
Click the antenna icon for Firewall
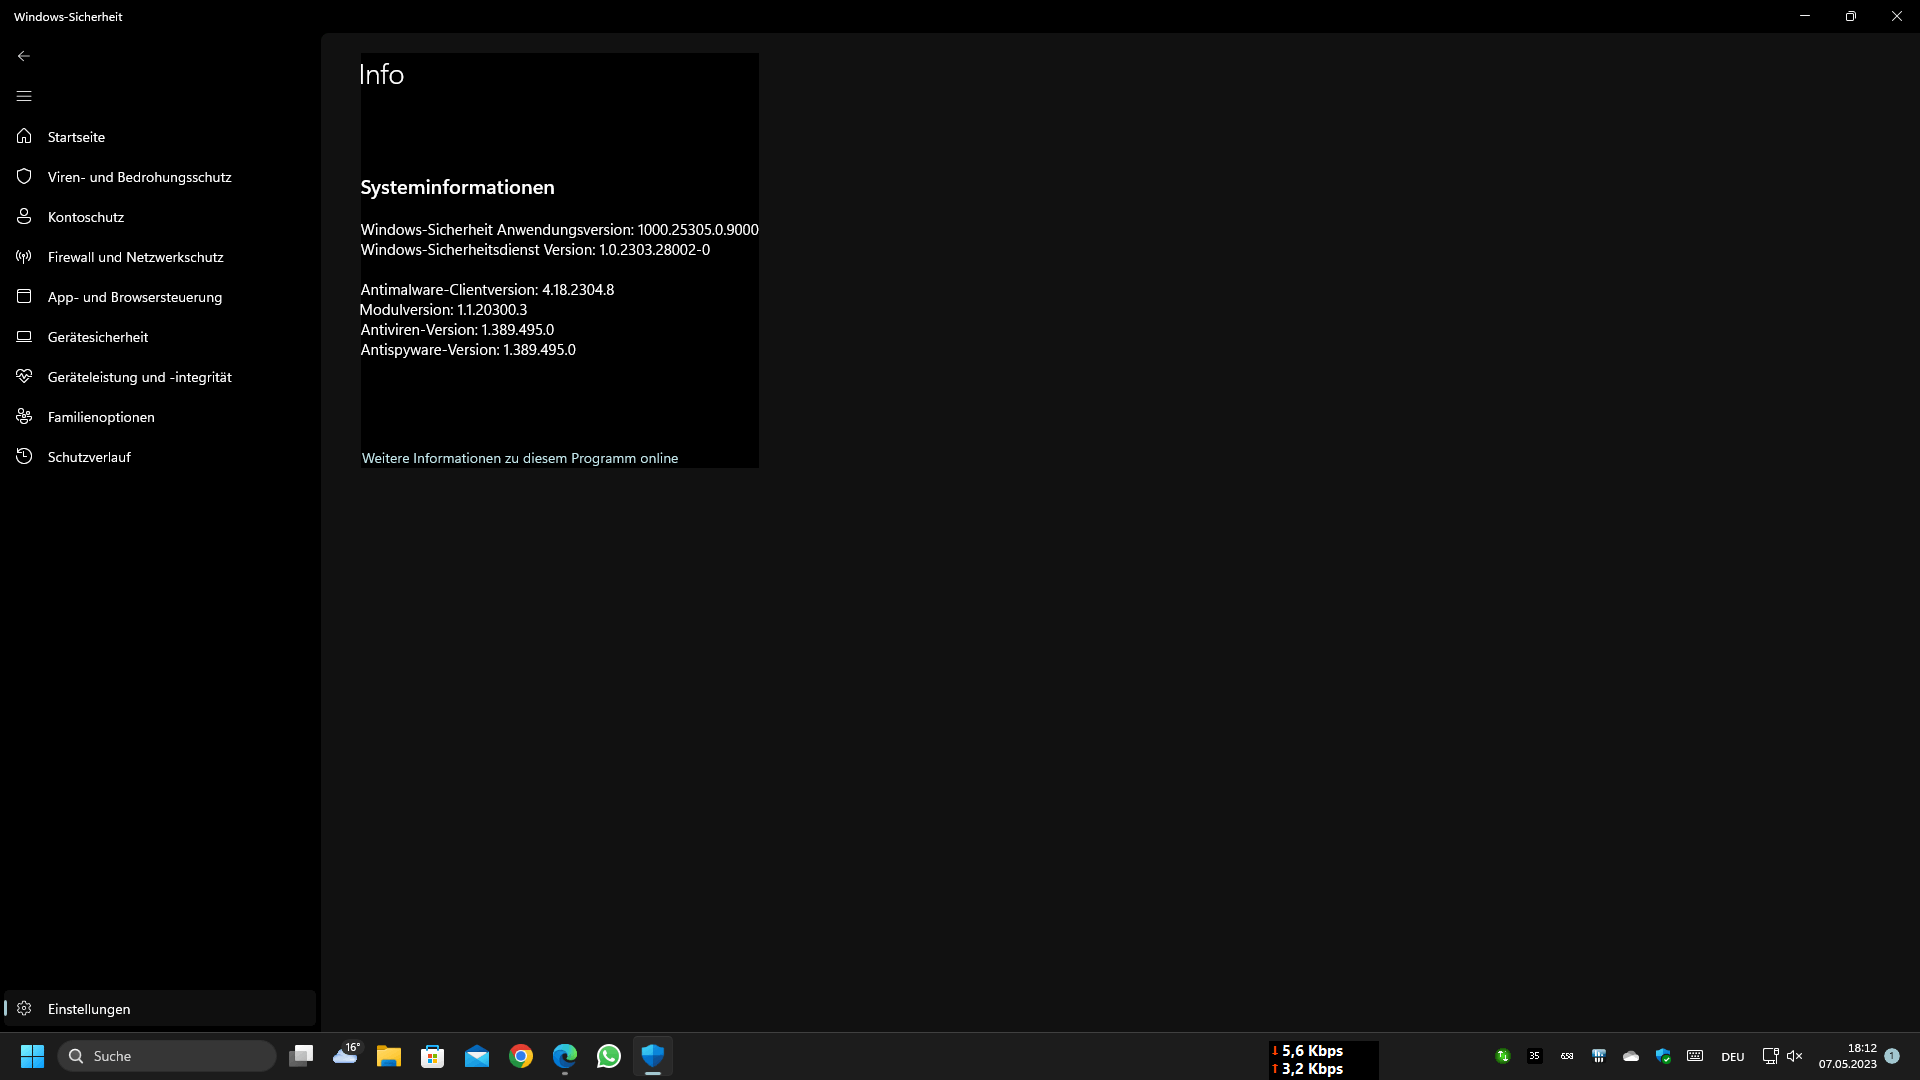point(24,256)
